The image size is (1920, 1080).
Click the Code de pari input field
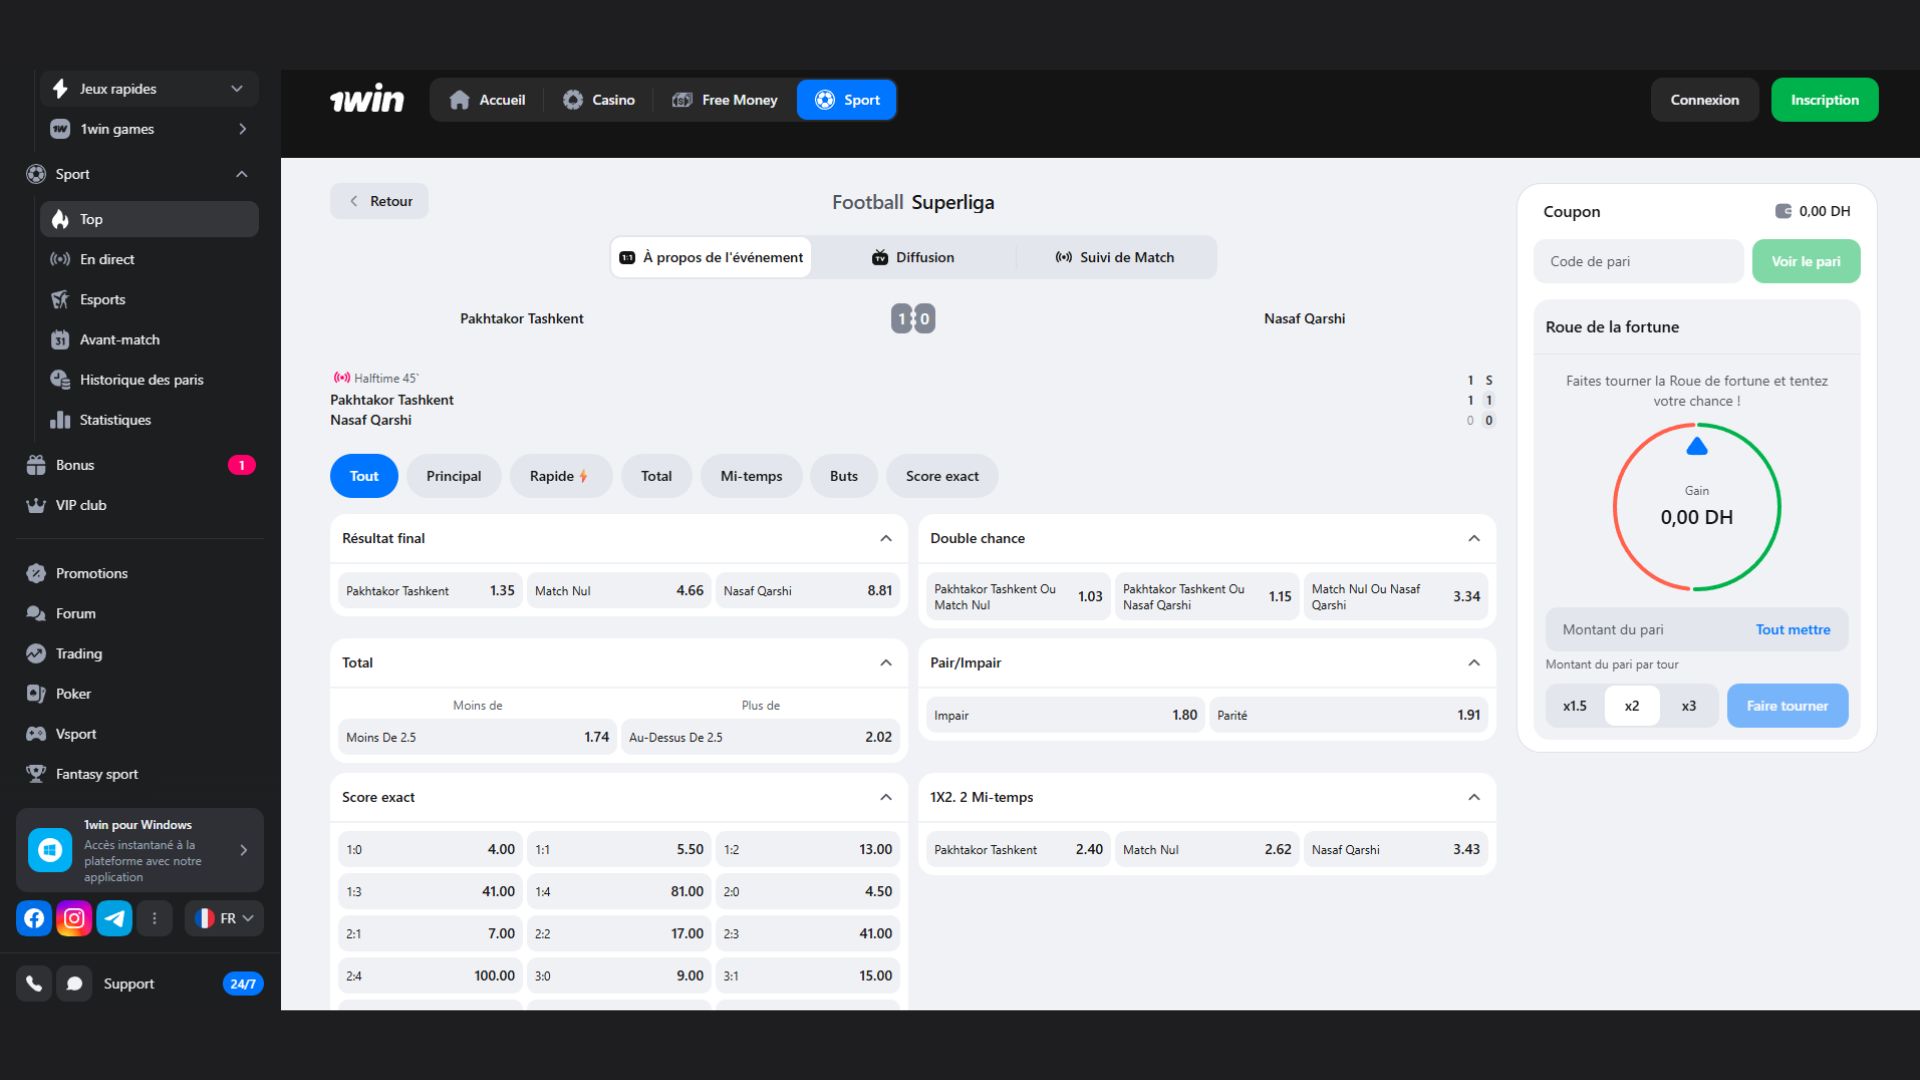point(1638,261)
